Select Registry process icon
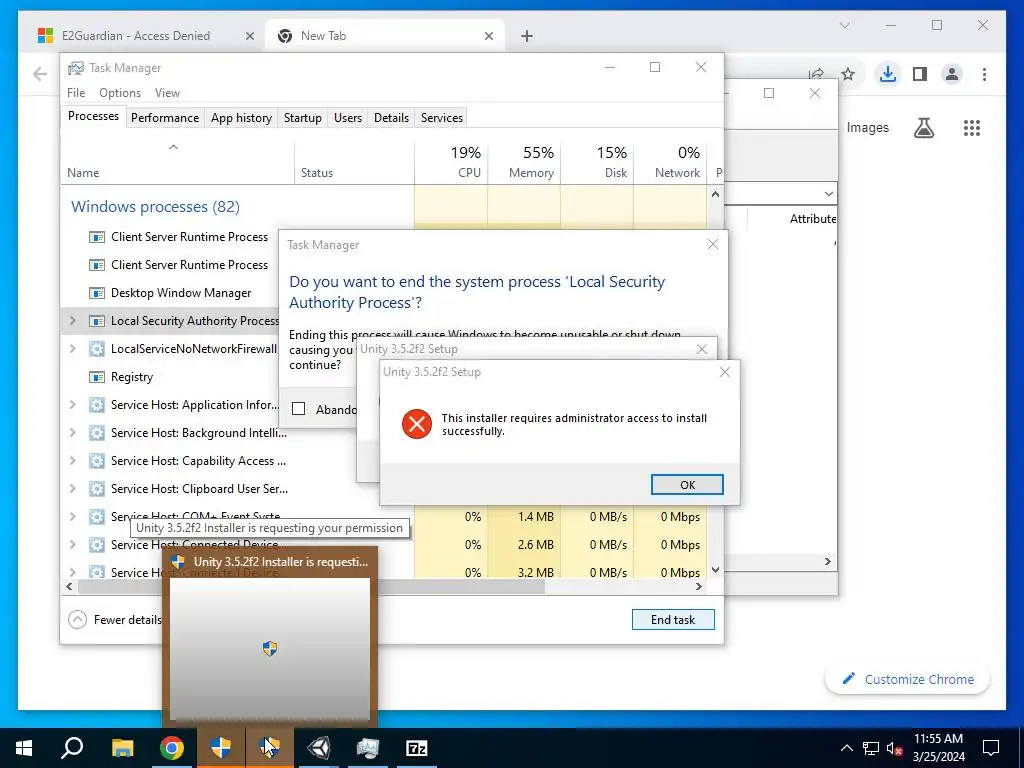 click(97, 377)
